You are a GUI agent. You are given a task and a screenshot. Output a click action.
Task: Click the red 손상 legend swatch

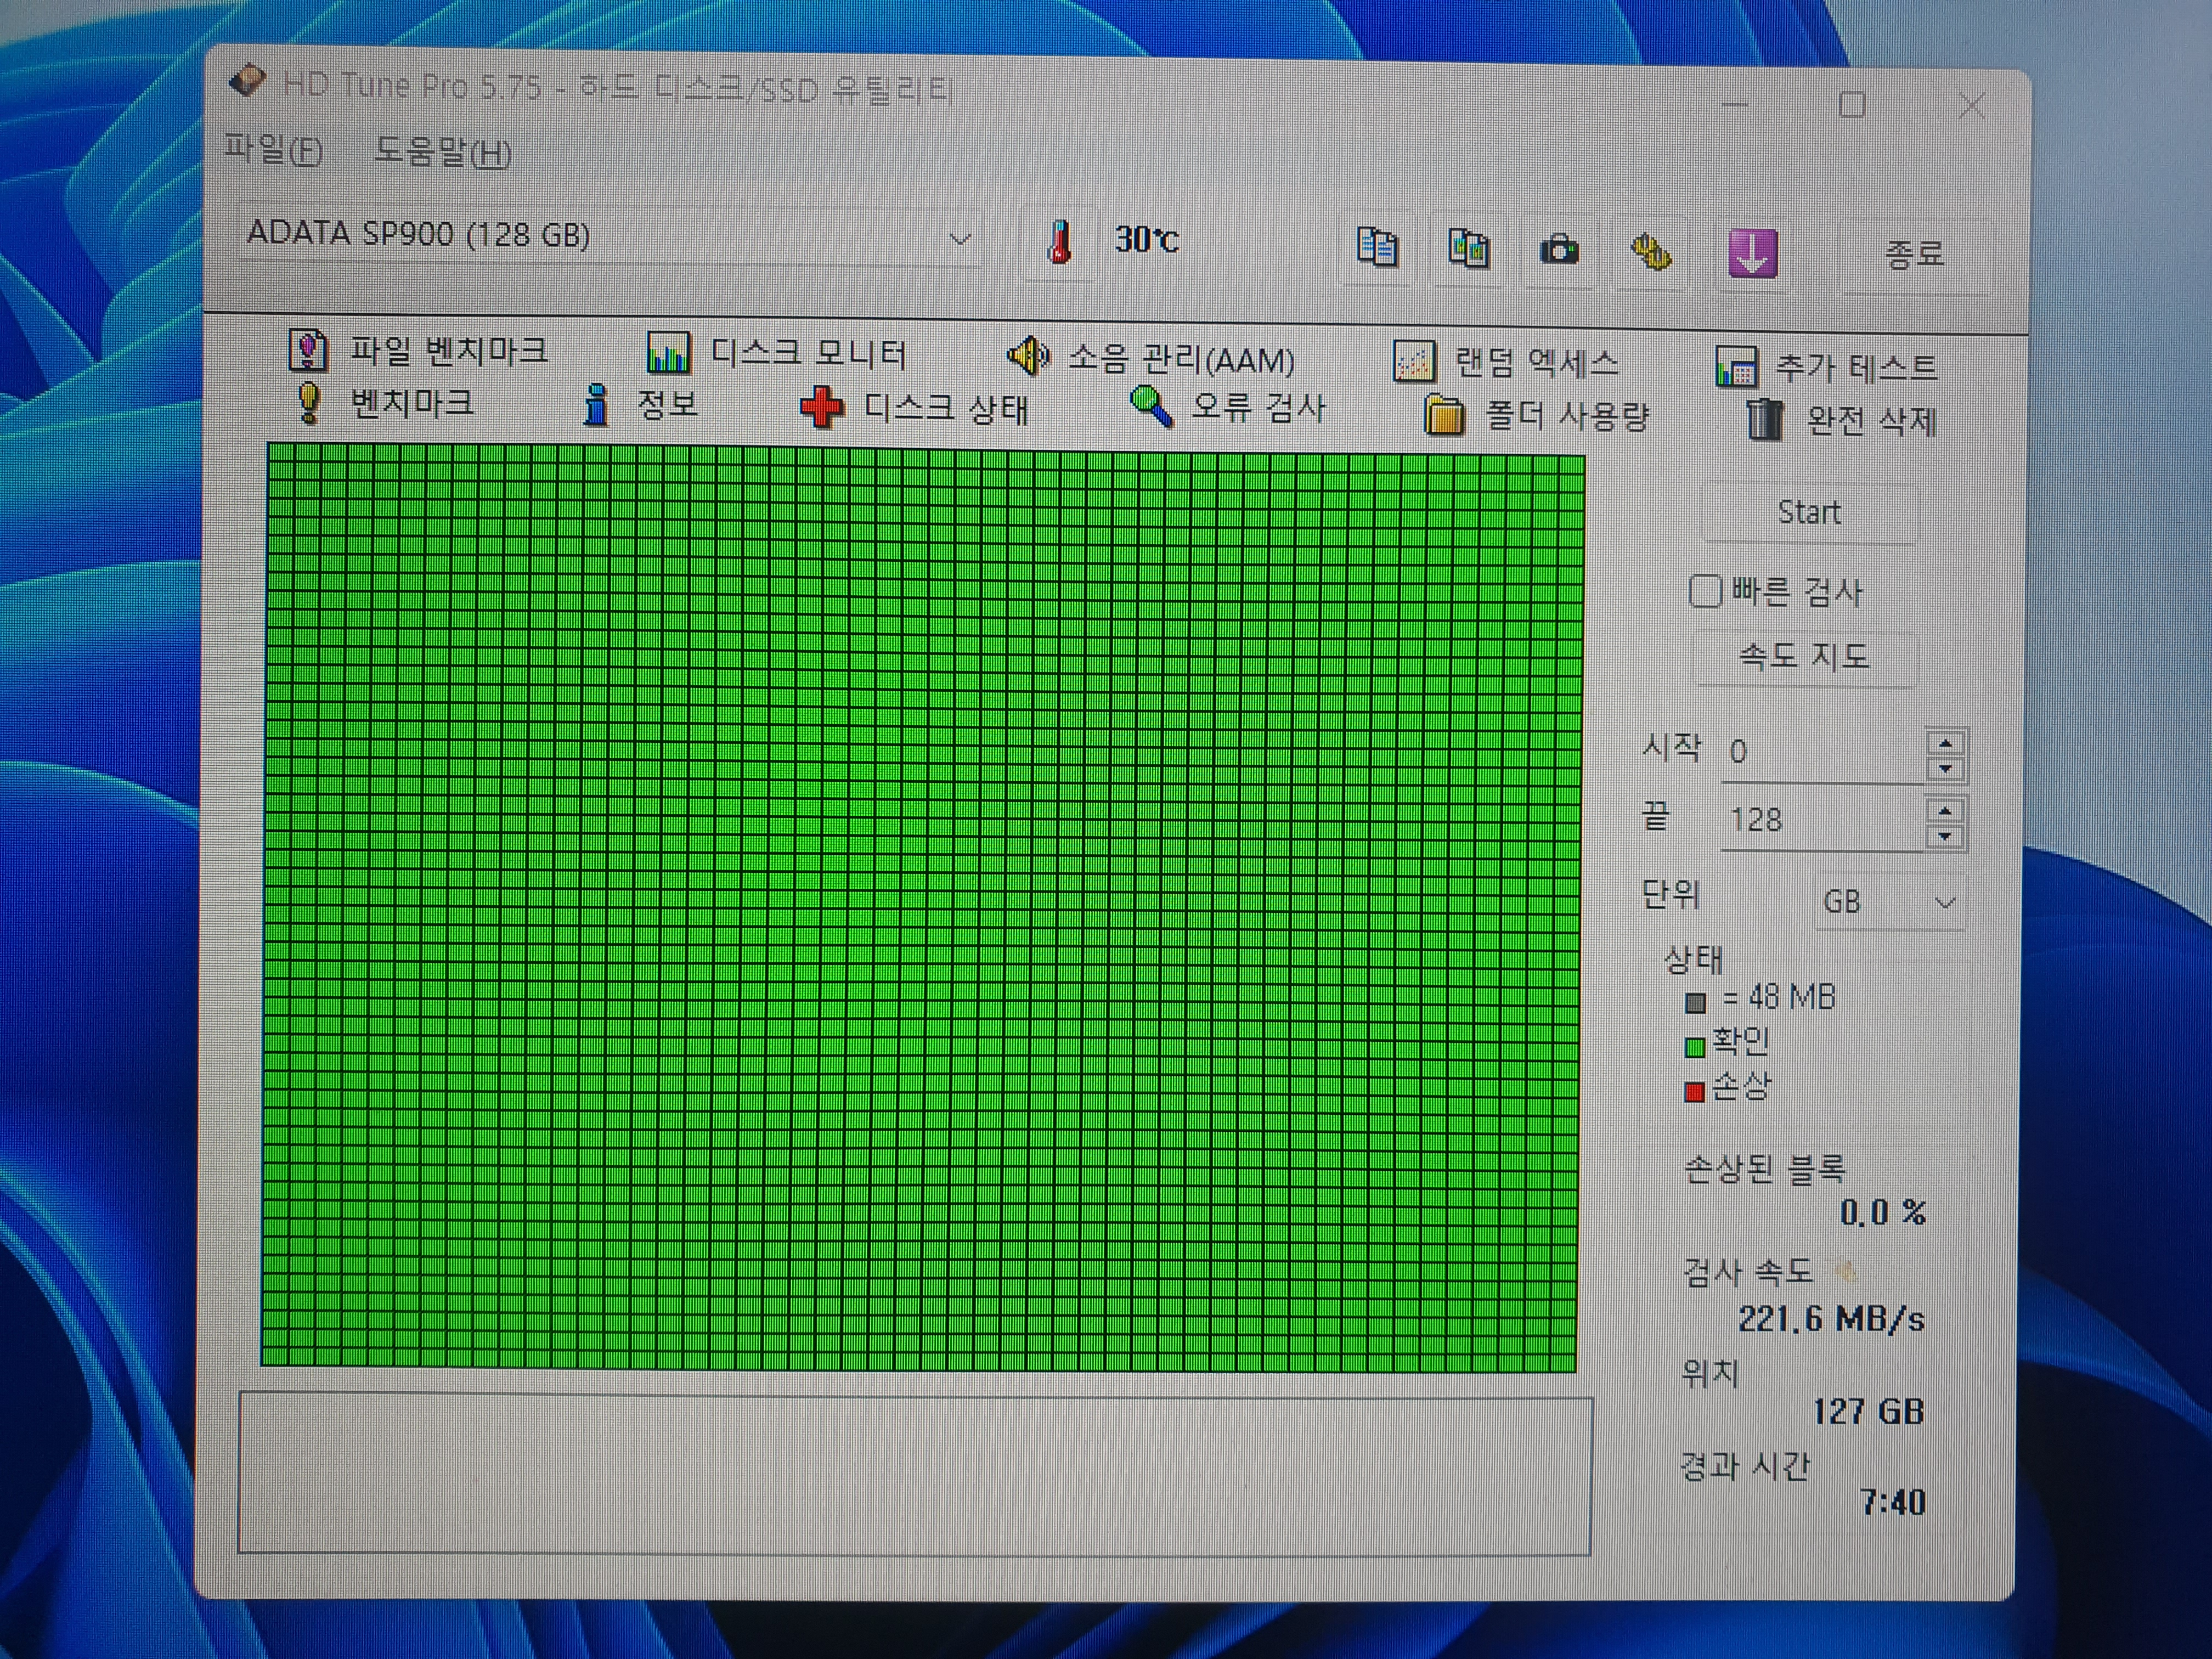tap(1694, 1091)
